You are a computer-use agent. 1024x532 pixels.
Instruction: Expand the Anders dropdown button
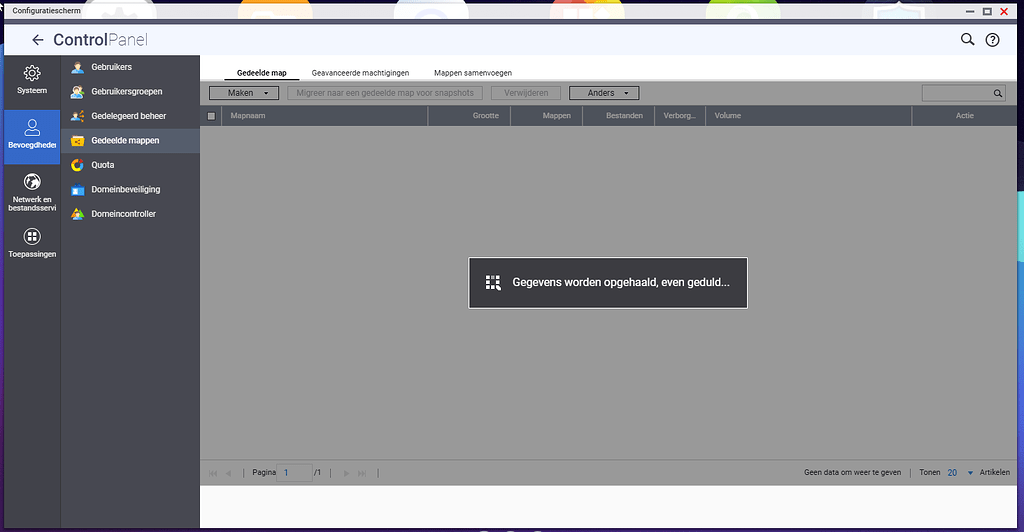click(x=604, y=93)
